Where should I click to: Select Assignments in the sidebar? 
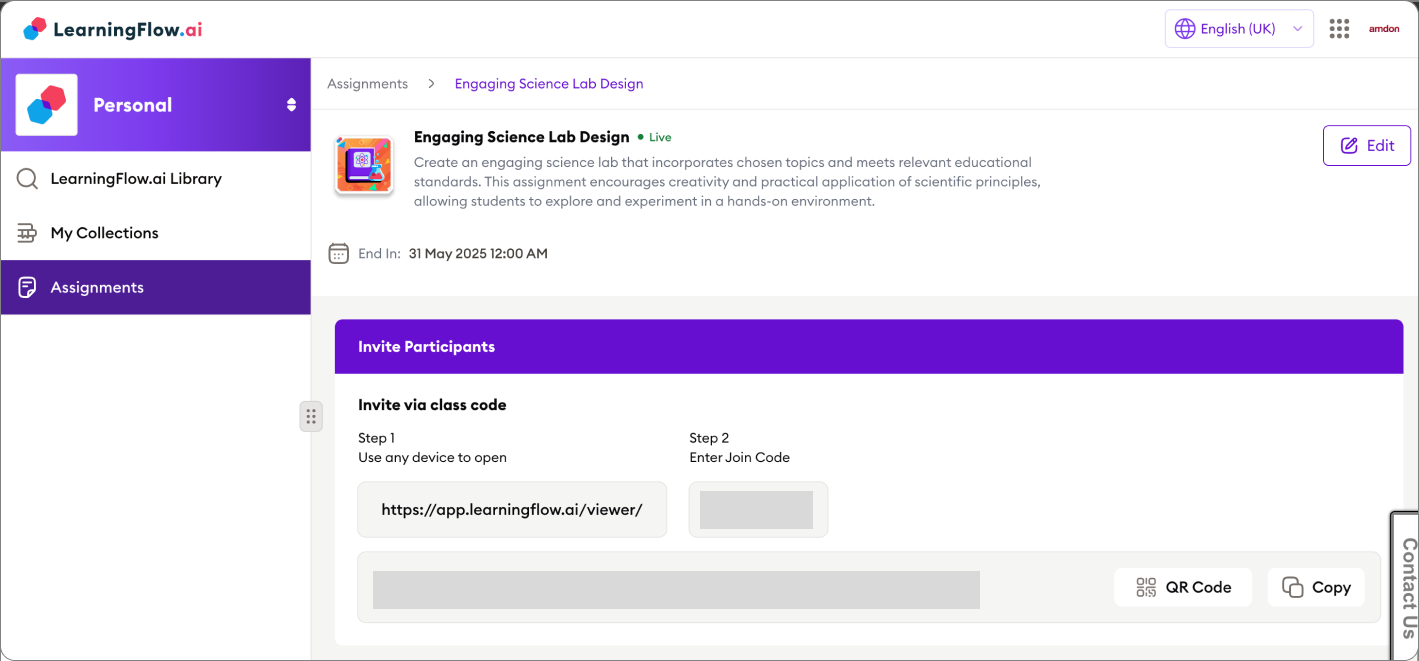point(96,287)
